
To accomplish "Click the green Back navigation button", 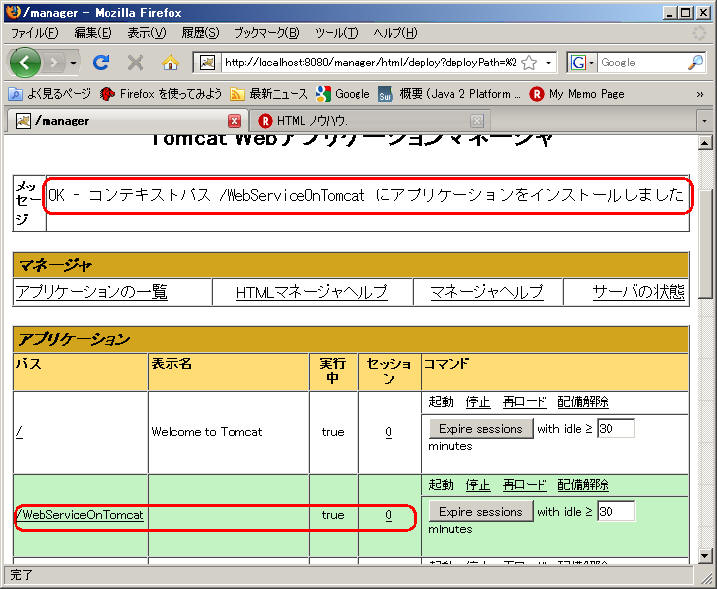I will point(26,62).
